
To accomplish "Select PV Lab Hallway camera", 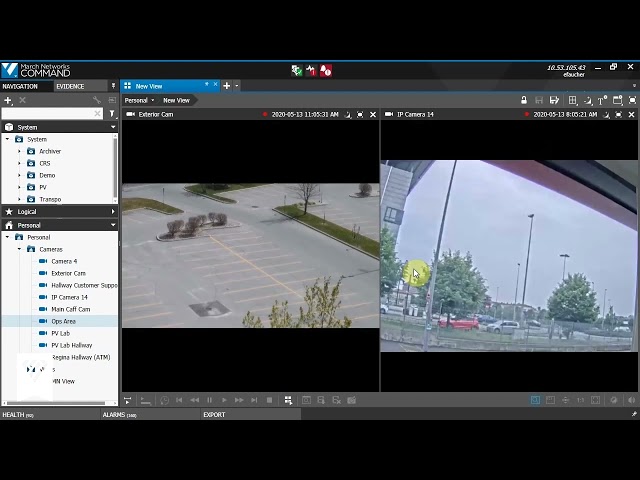I will [71, 345].
